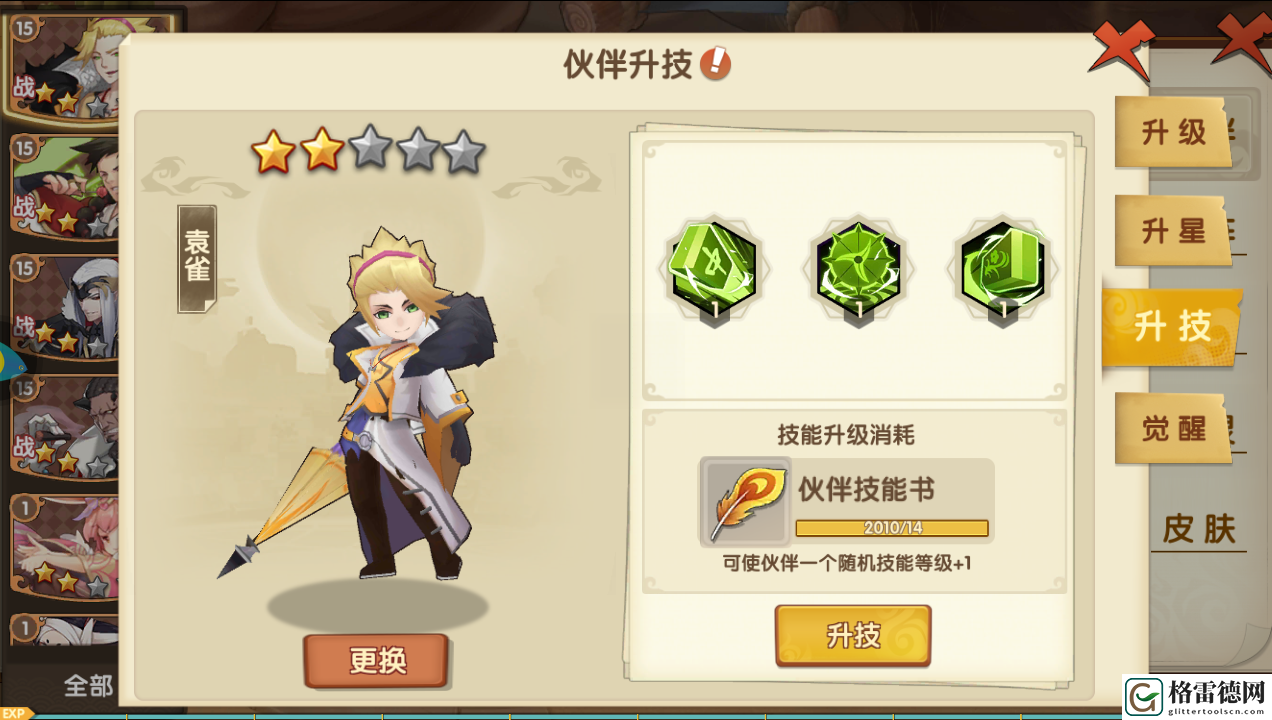Tap the feather 伙伴技能书 item icon
This screenshot has width=1272, height=720.
point(744,501)
